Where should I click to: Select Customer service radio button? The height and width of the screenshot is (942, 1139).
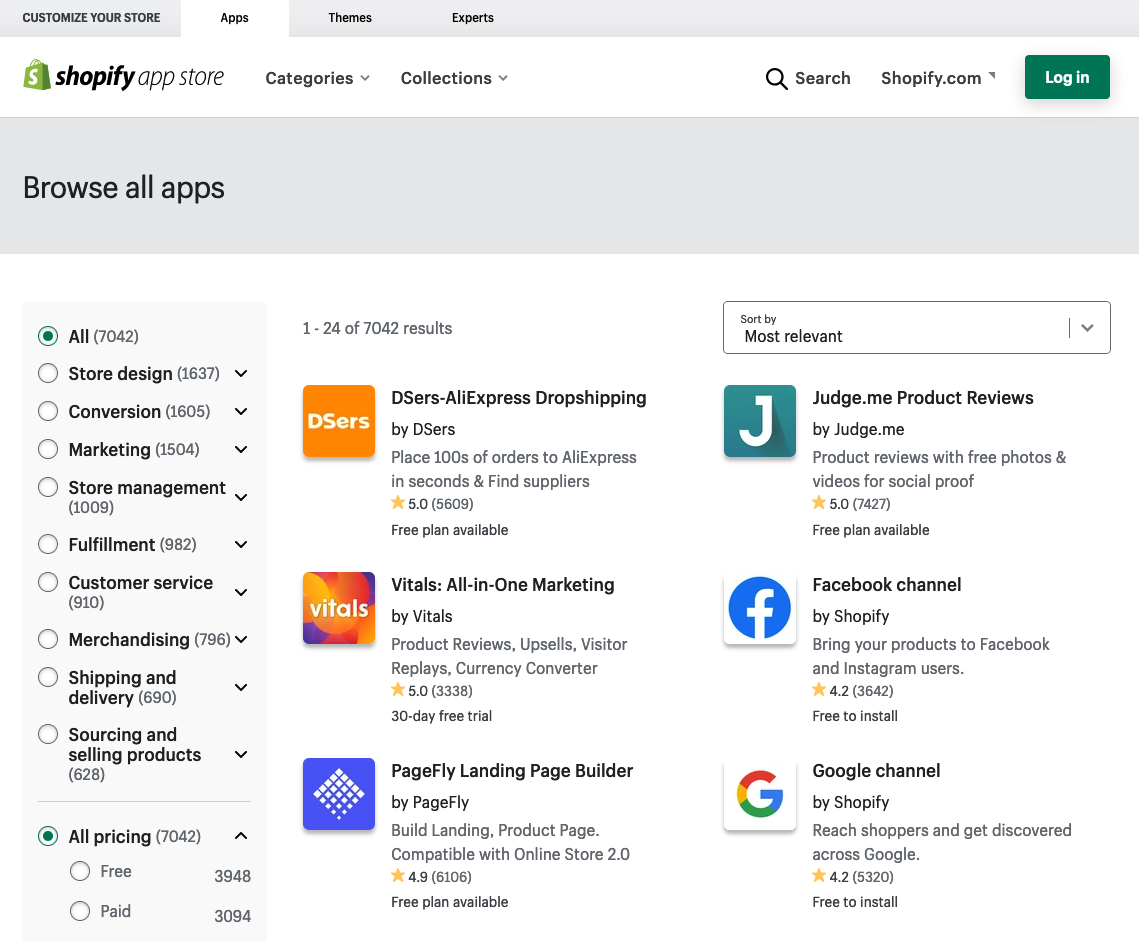pyautogui.click(x=48, y=582)
